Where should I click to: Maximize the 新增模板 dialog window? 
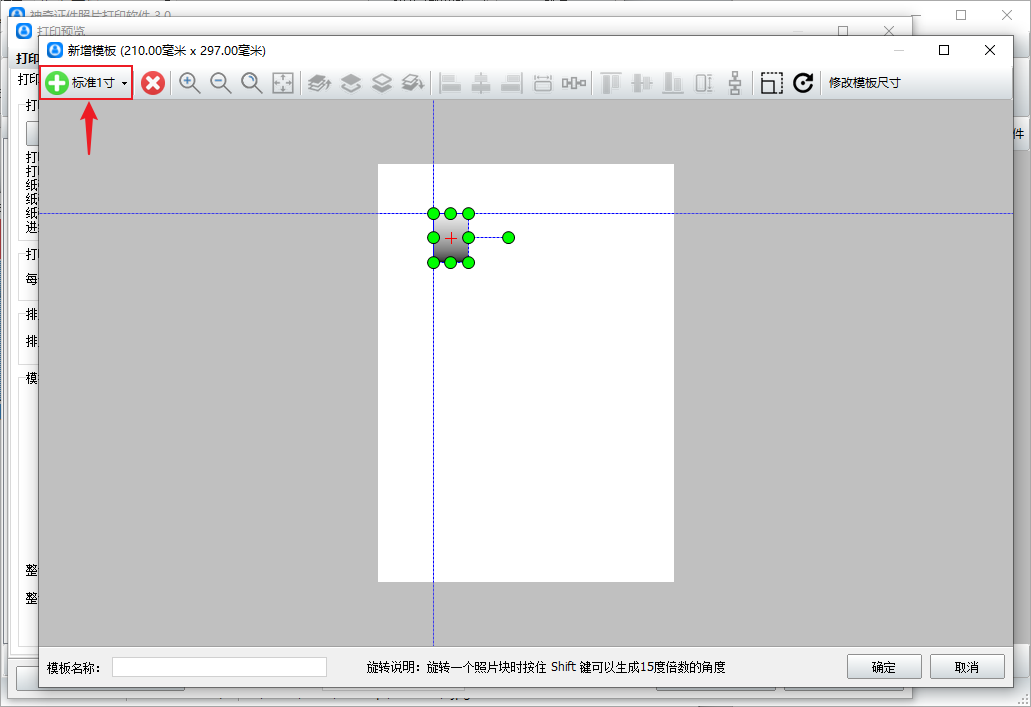(943, 50)
